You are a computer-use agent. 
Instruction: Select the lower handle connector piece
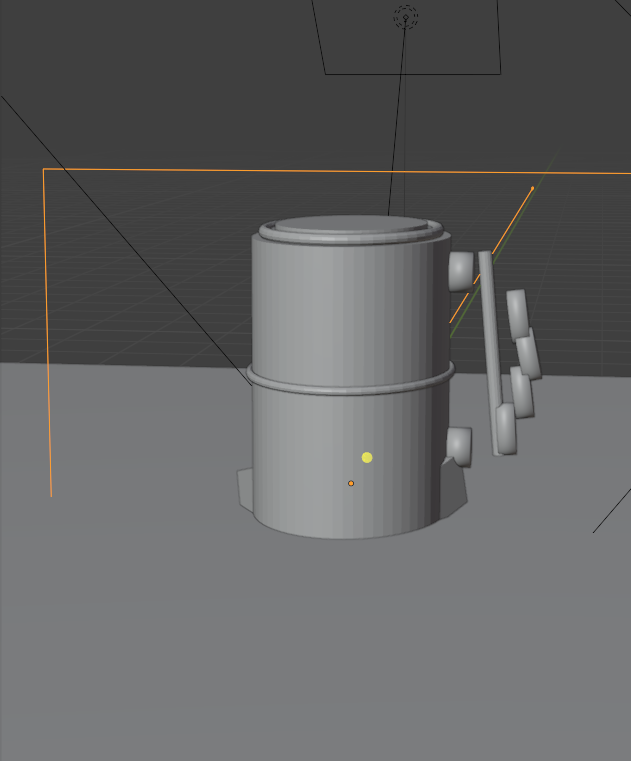tap(459, 446)
